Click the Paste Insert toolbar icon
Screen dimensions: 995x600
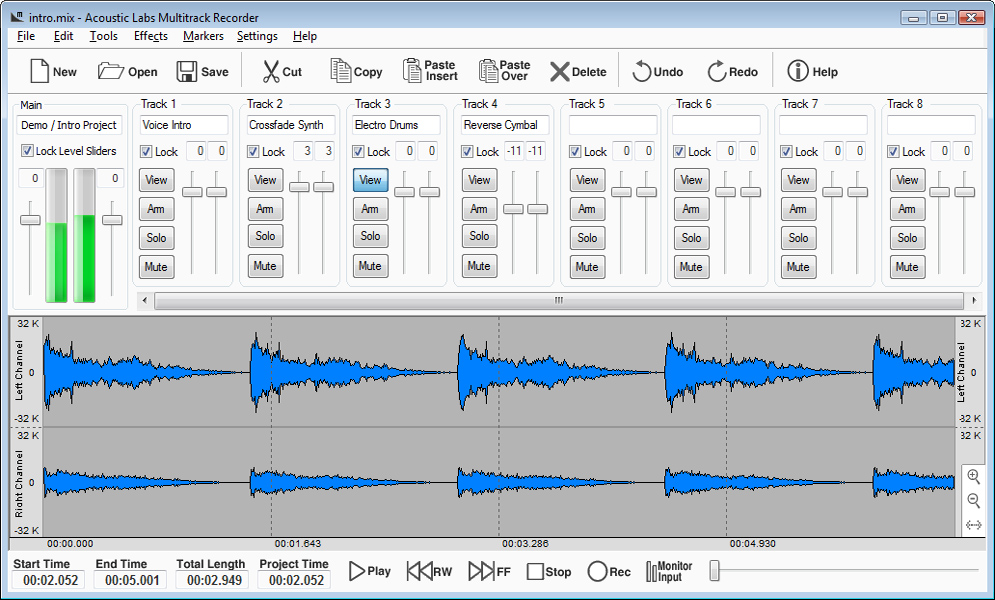pos(412,70)
